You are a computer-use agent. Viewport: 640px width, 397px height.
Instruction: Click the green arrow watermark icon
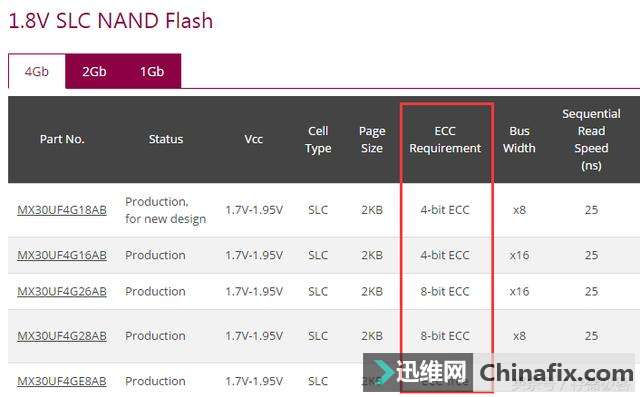tap(383, 372)
